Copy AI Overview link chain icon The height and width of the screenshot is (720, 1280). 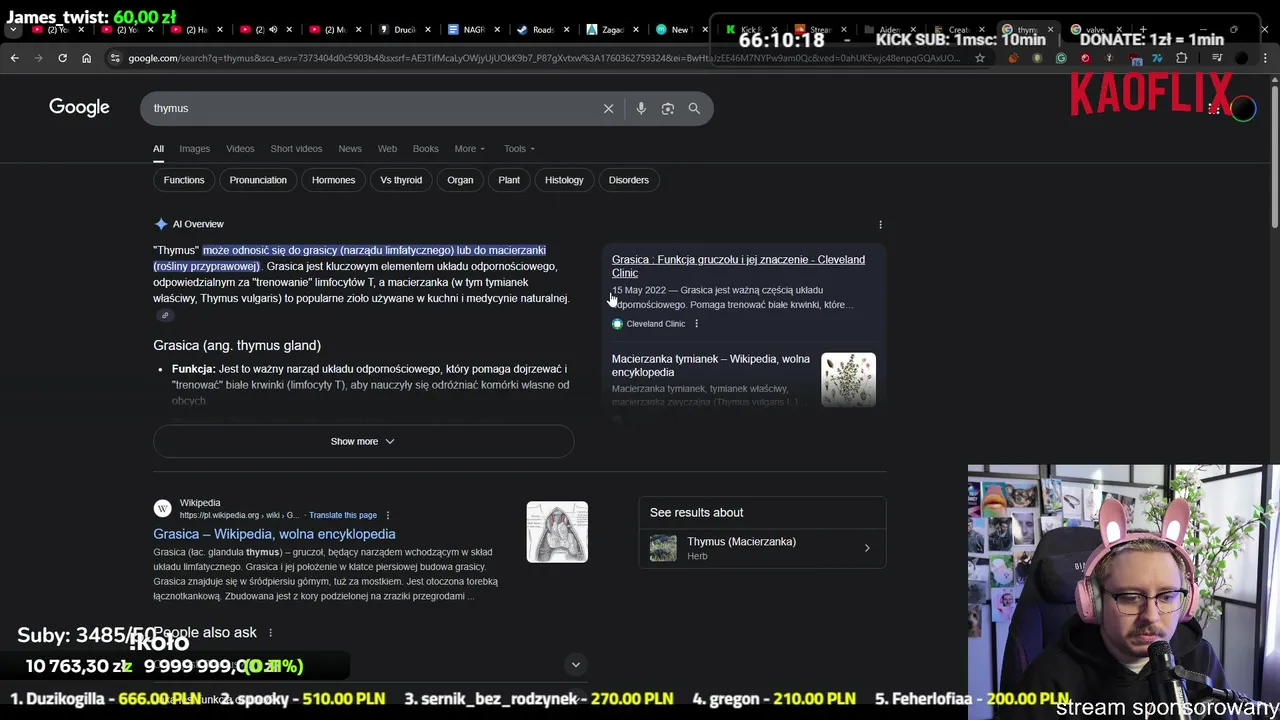coord(165,315)
